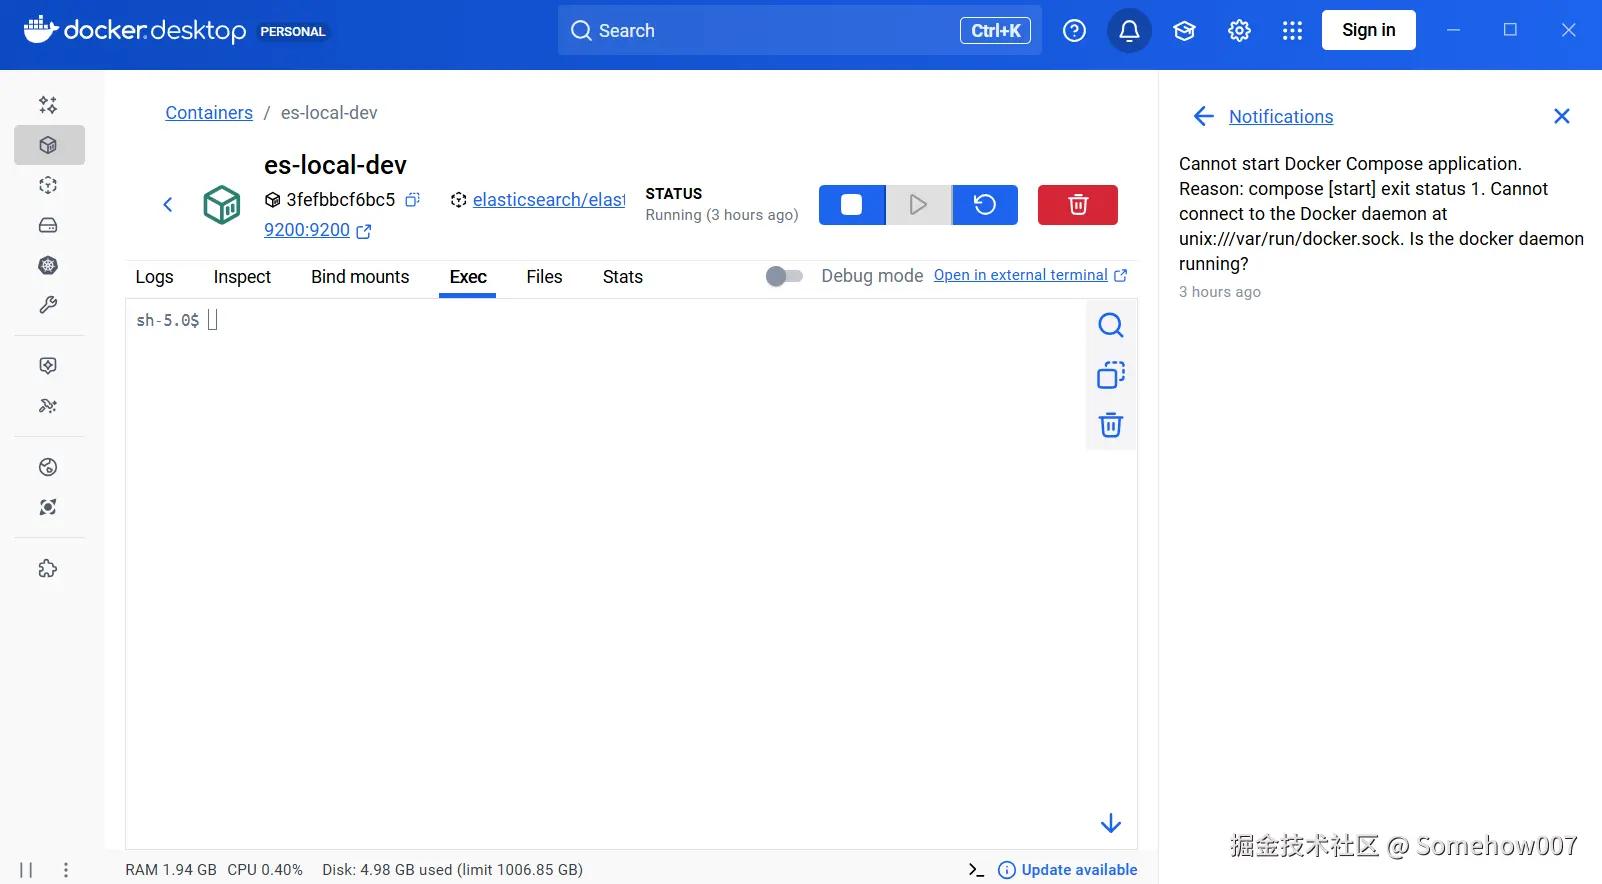This screenshot has width=1602, height=884.
Task: Click the CPU 0.40% status text
Action: pos(265,870)
